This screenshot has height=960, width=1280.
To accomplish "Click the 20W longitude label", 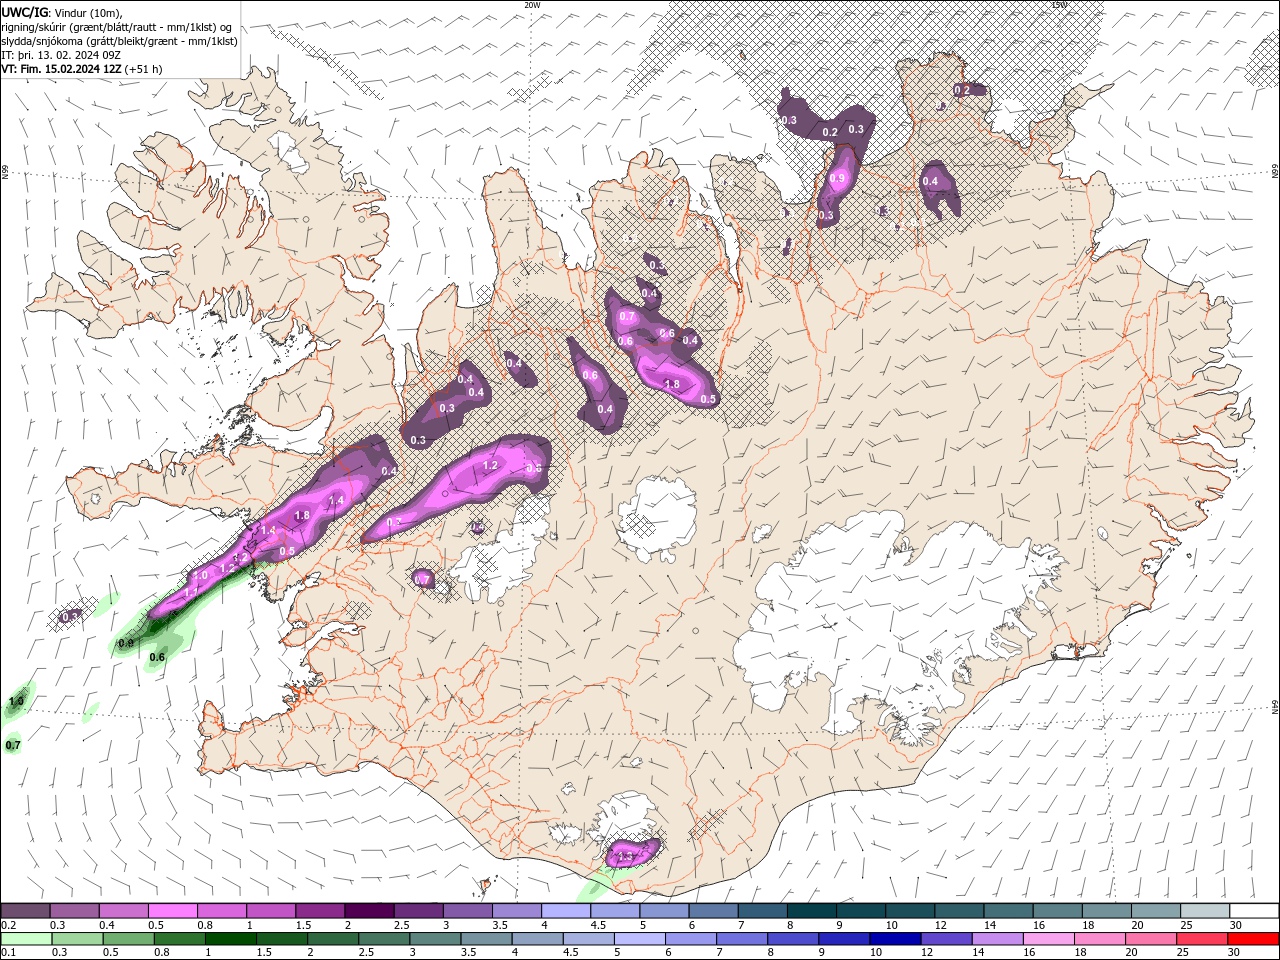I will click(532, 5).
